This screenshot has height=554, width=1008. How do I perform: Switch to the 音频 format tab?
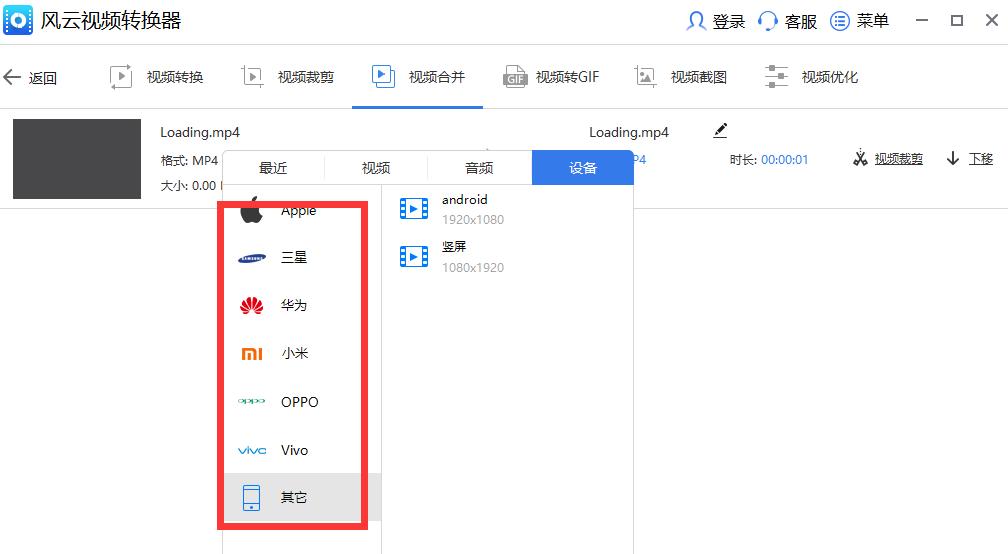pos(480,168)
